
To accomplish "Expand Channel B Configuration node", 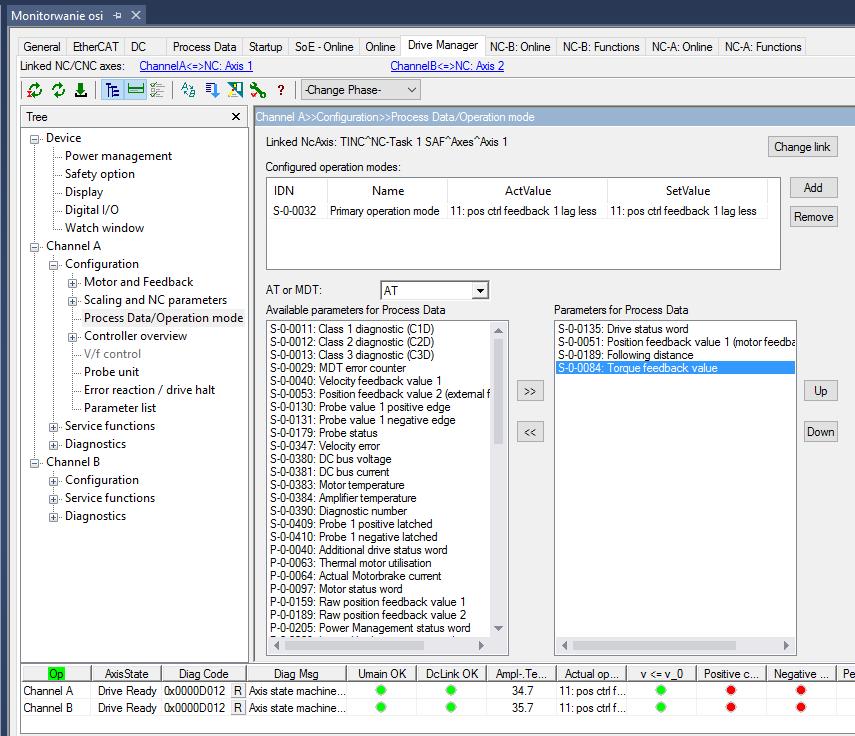I will pyautogui.click(x=53, y=481).
